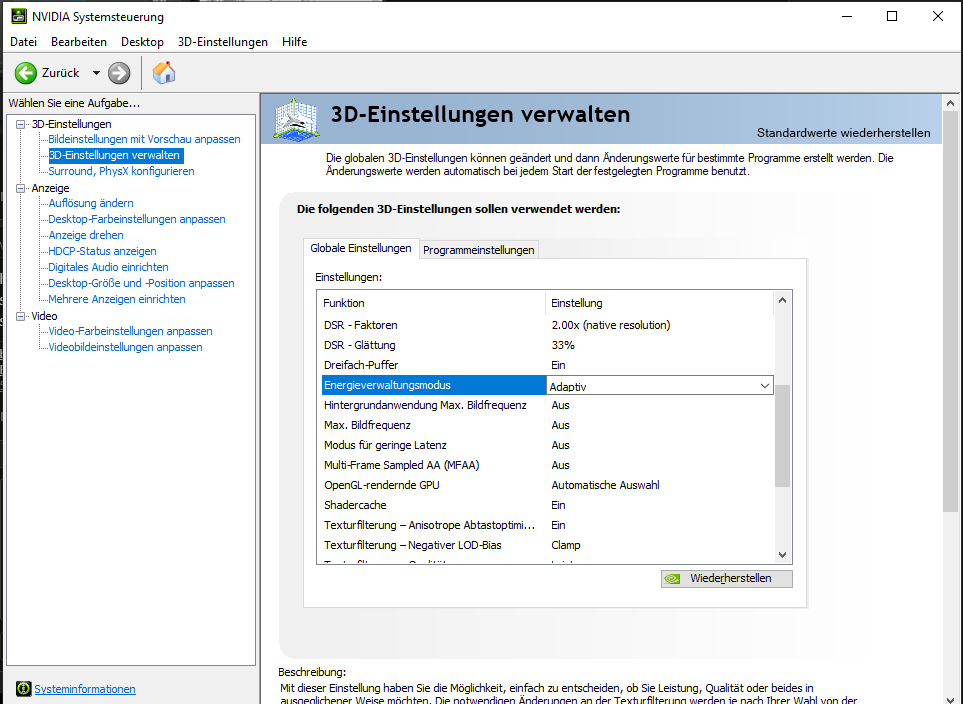Click the Clamp setting value
The width and height of the screenshot is (963, 704).
(x=566, y=546)
